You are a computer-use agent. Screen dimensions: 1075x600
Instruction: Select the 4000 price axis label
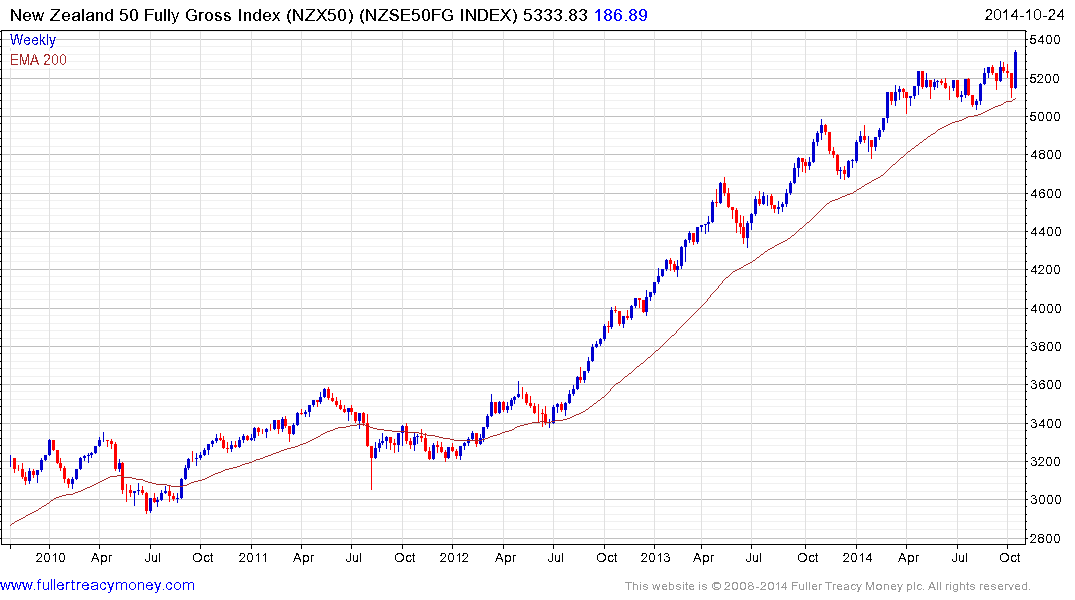[1046, 308]
